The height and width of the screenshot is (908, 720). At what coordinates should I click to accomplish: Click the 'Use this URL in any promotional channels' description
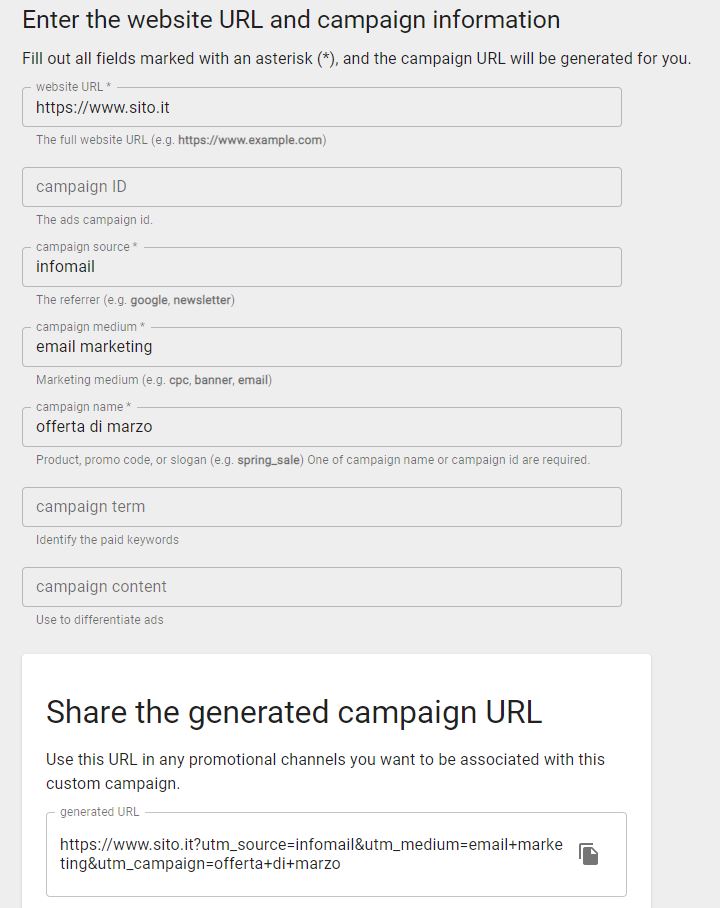coord(325,771)
